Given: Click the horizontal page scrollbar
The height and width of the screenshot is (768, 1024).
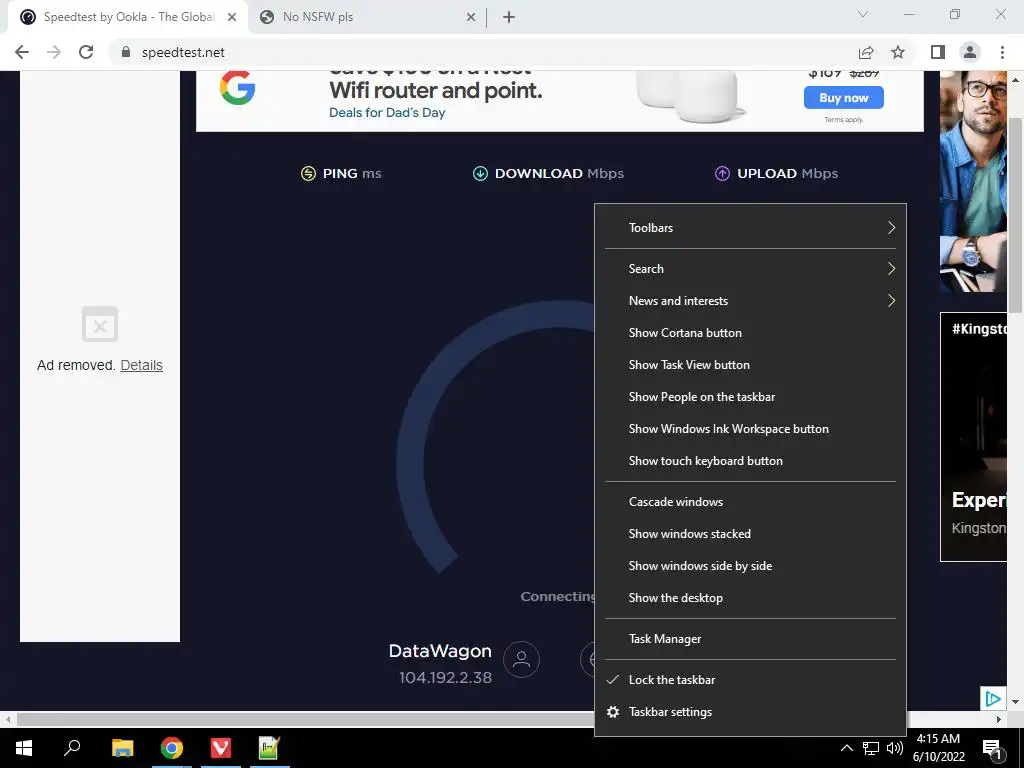Looking at the screenshot, I should tap(304, 719).
